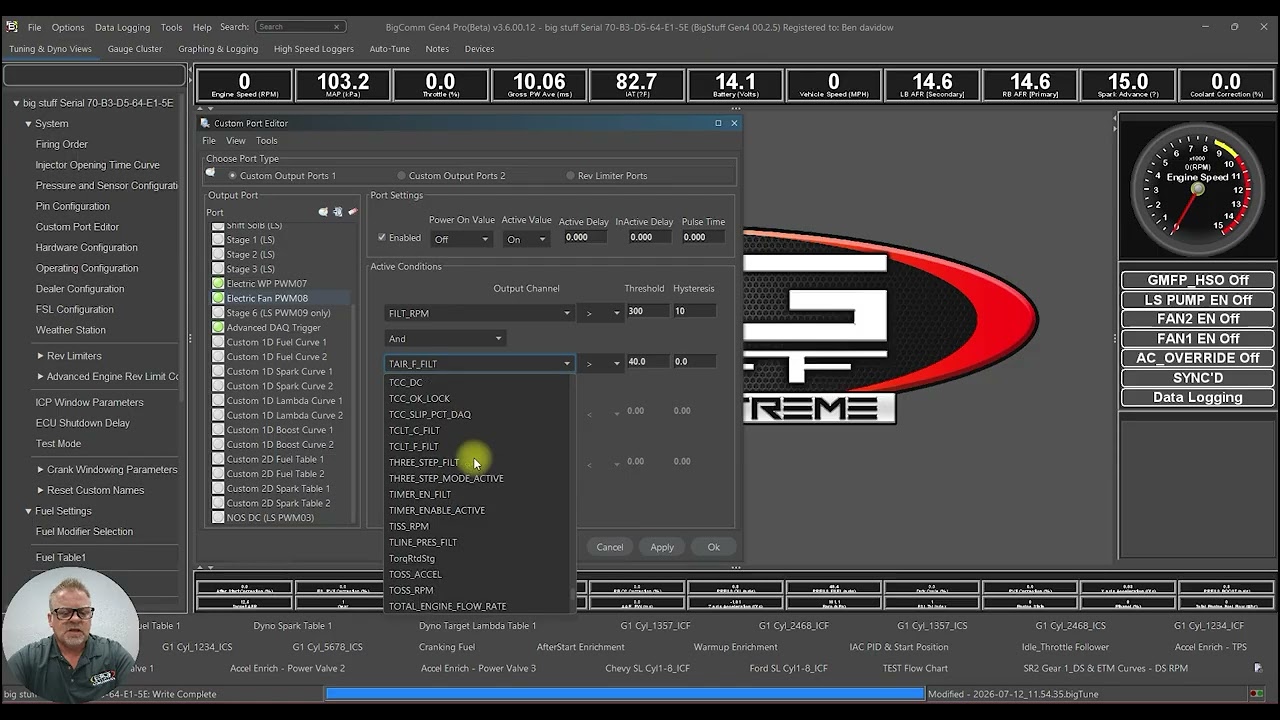Click the port type icon beside Custom Output Ports 1
Image resolution: width=1280 pixels, height=720 pixels.
(210, 173)
